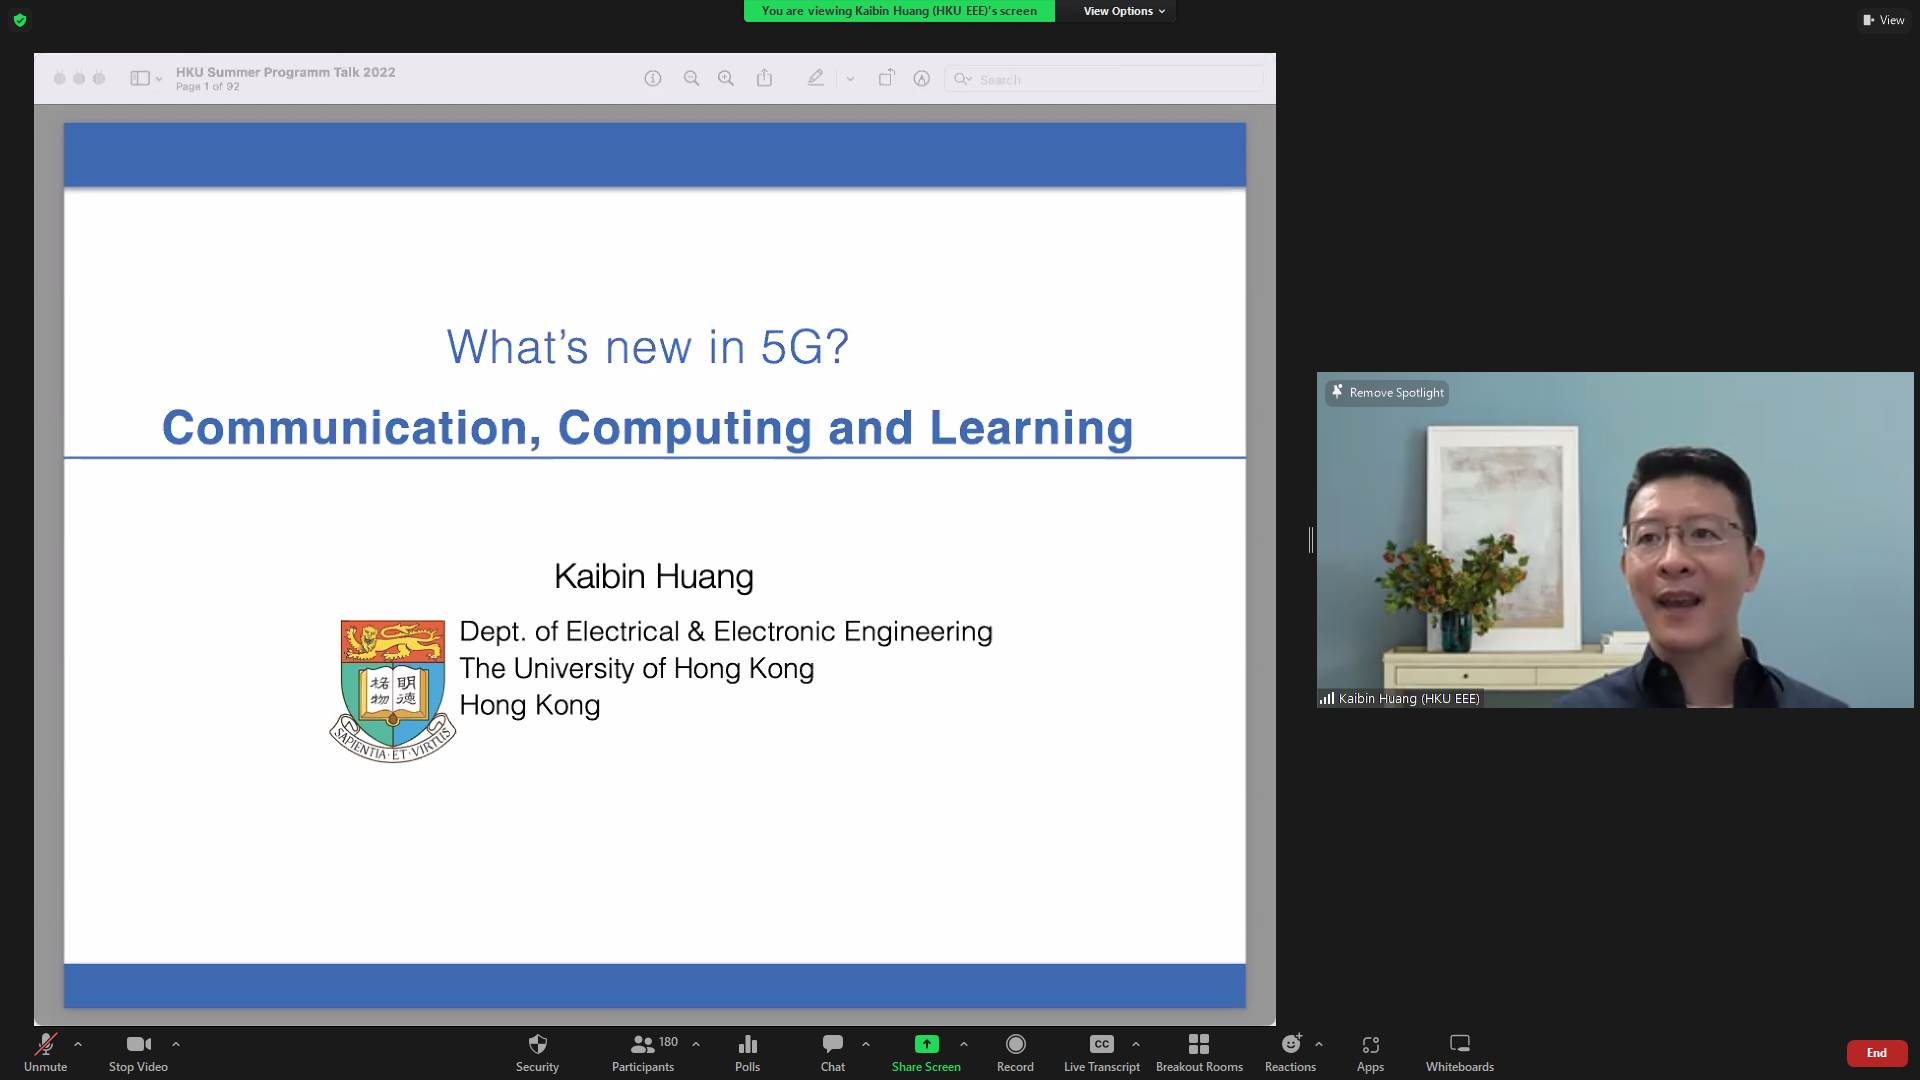Expand Reactions options arrow
This screenshot has width=1920, height=1080.
coord(1319,1044)
